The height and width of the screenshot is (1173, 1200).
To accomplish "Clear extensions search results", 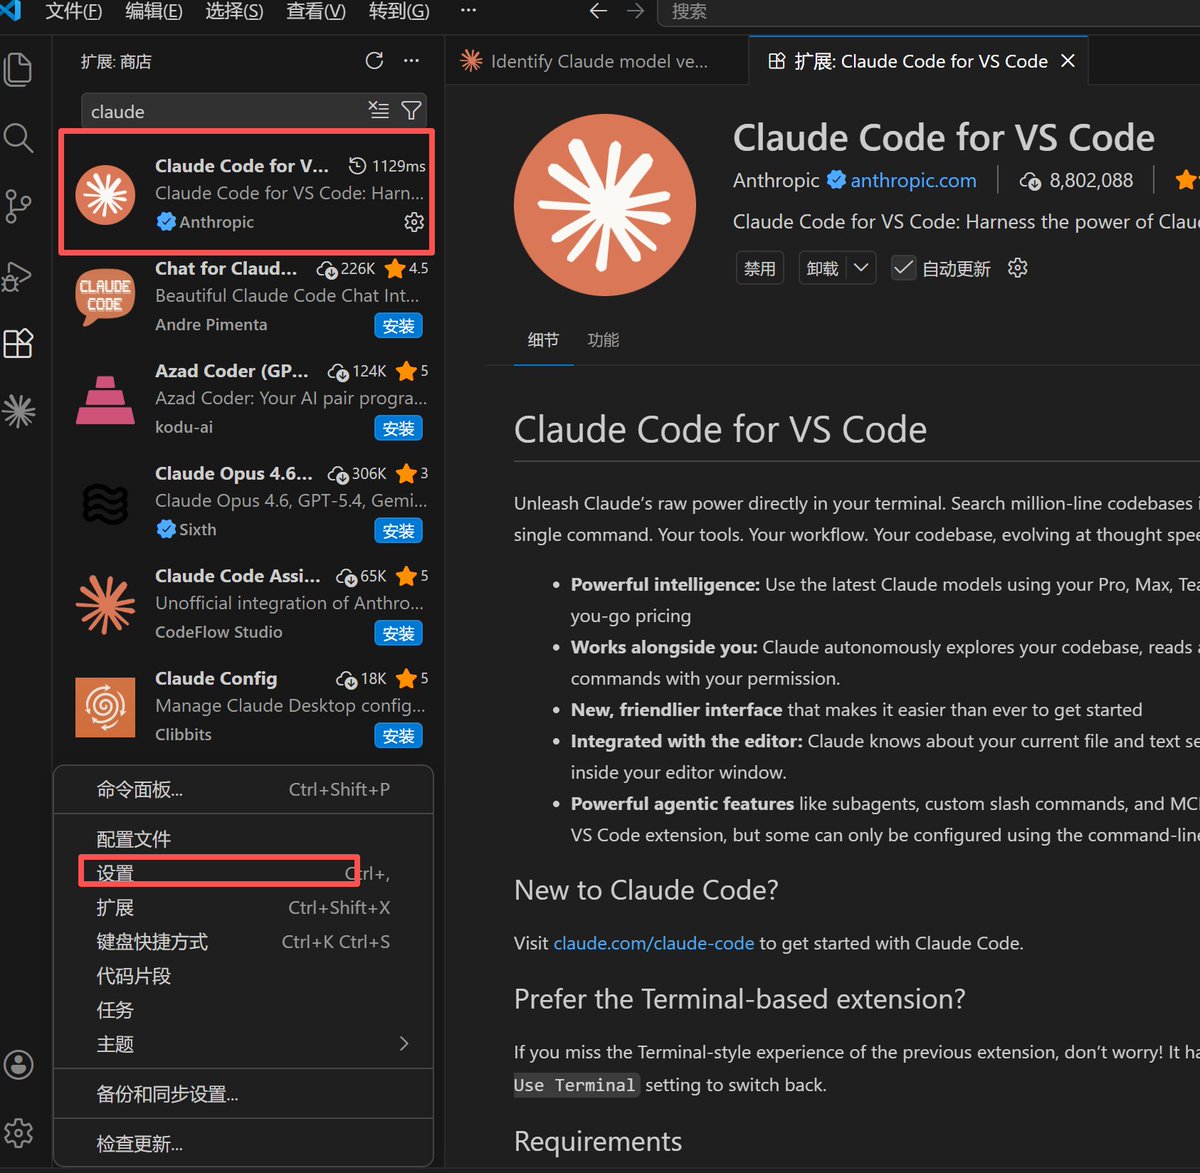I will point(379,110).
